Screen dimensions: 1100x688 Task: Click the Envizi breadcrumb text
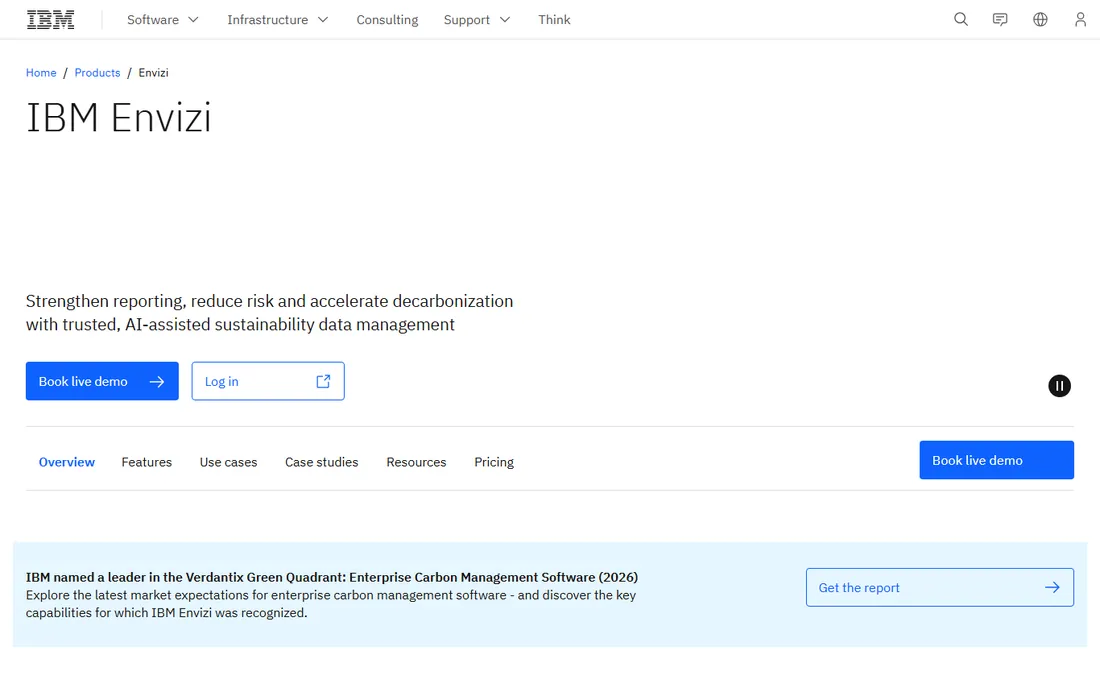click(x=153, y=73)
